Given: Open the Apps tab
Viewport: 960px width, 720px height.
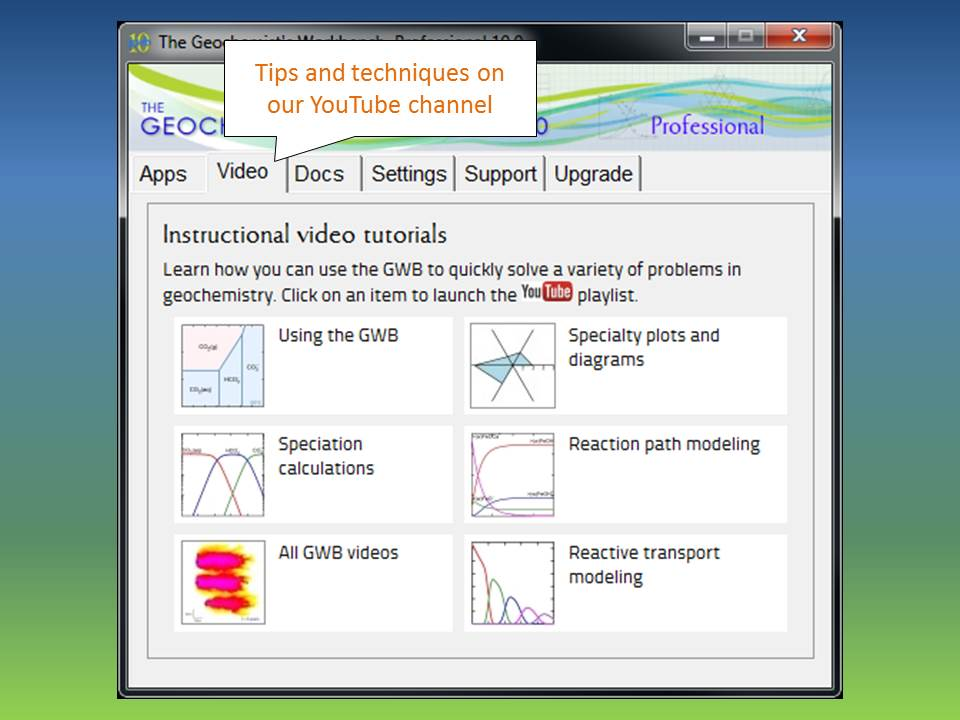Looking at the screenshot, I should (163, 174).
